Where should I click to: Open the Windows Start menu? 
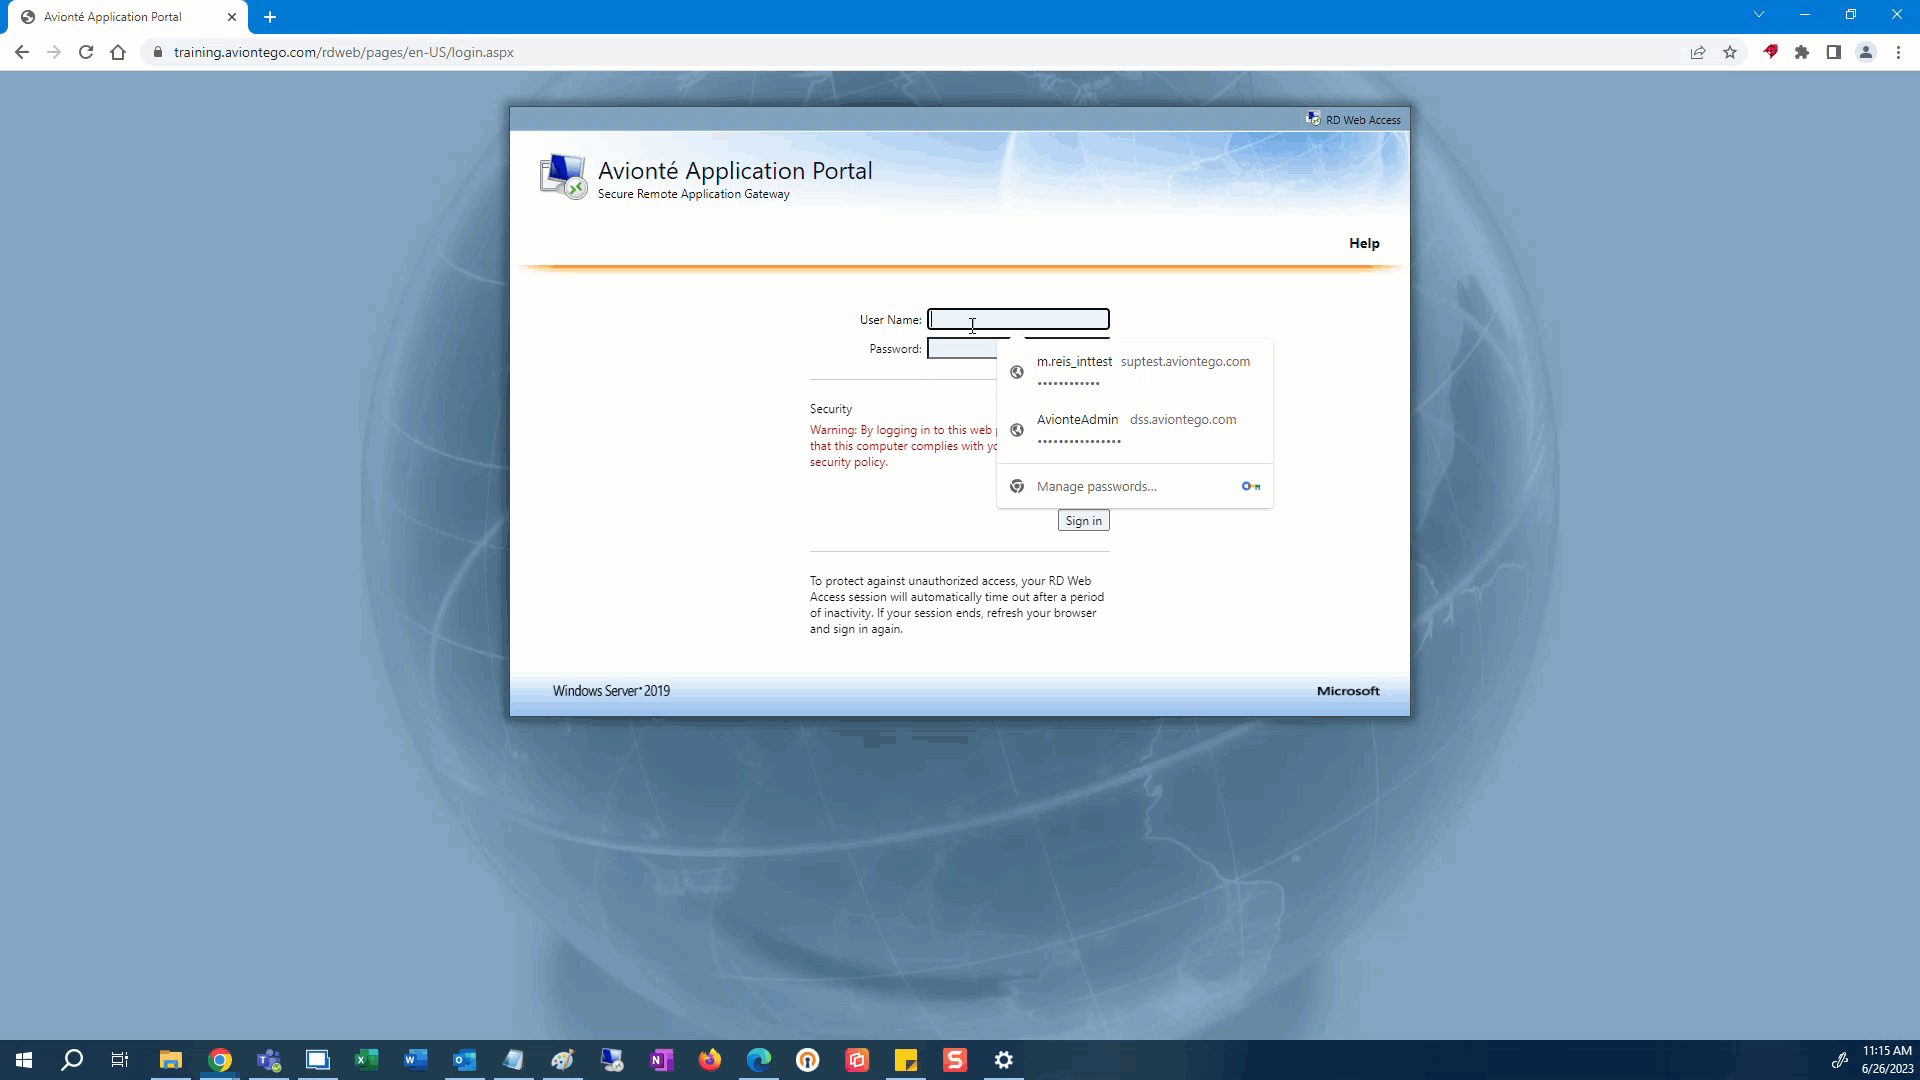(24, 1060)
